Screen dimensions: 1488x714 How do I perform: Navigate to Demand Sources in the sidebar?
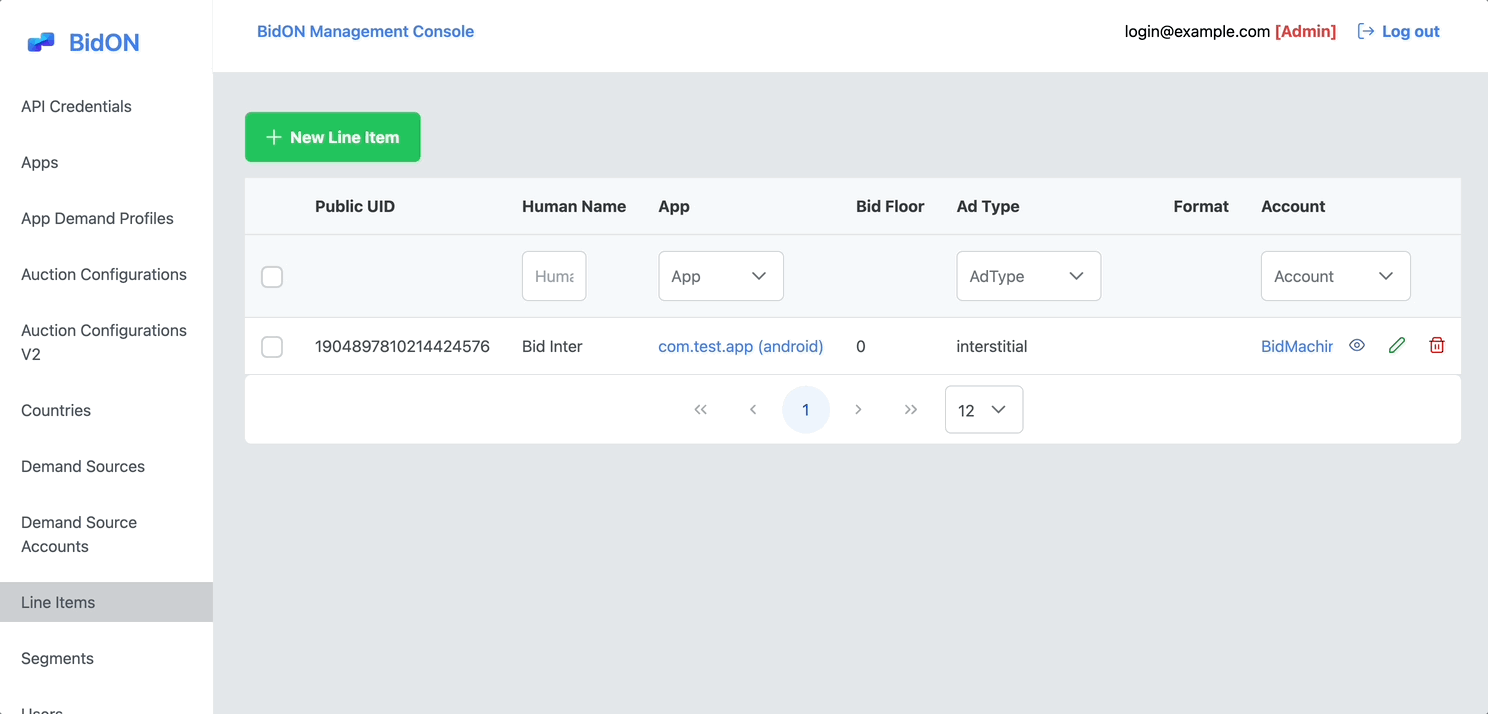[x=82, y=466]
